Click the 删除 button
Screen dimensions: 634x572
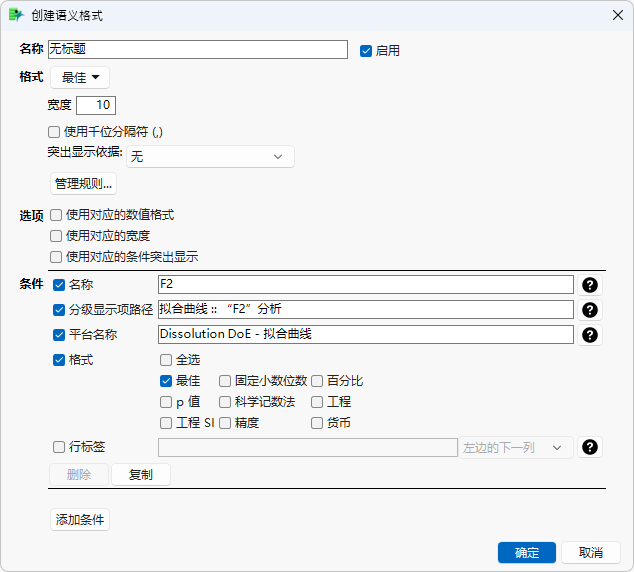tap(79, 474)
